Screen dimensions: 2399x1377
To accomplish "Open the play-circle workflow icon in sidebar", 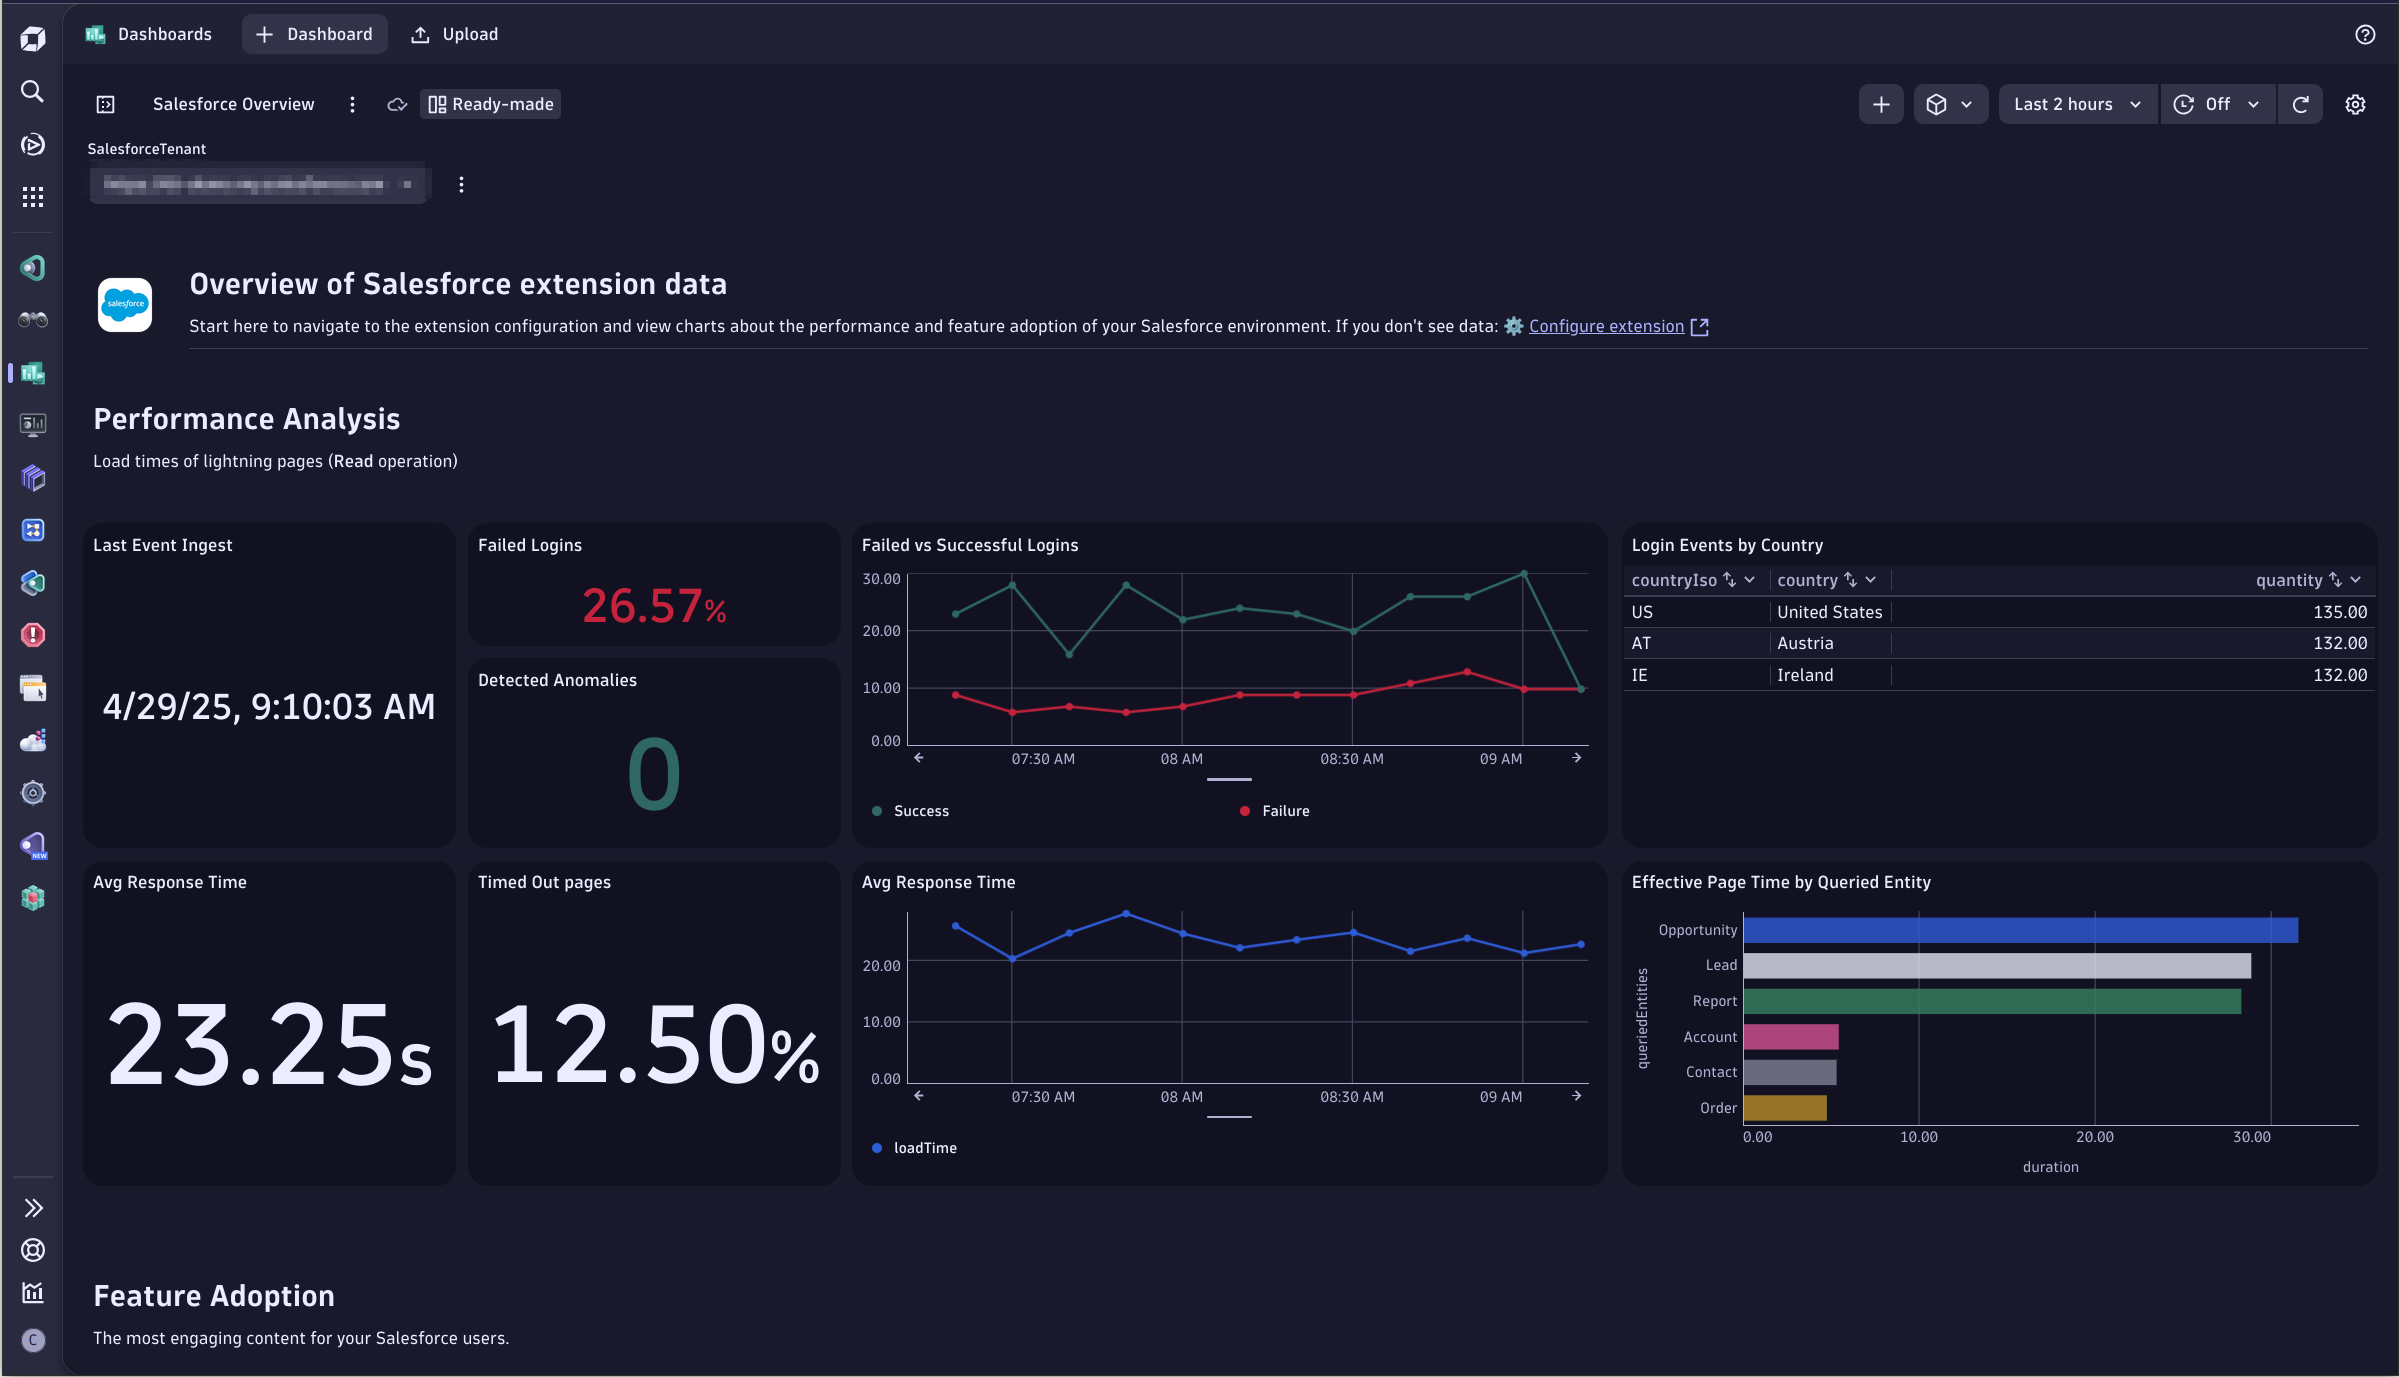I will coord(32,145).
